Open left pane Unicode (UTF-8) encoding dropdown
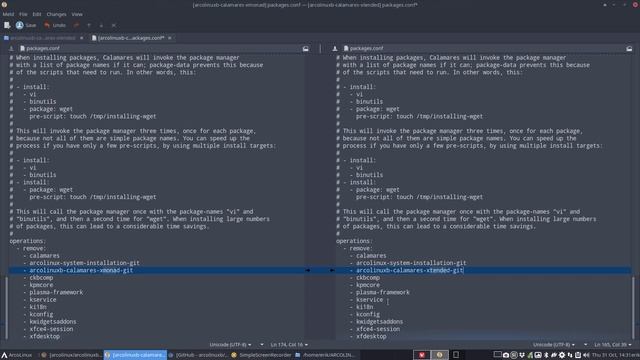 pos(231,345)
